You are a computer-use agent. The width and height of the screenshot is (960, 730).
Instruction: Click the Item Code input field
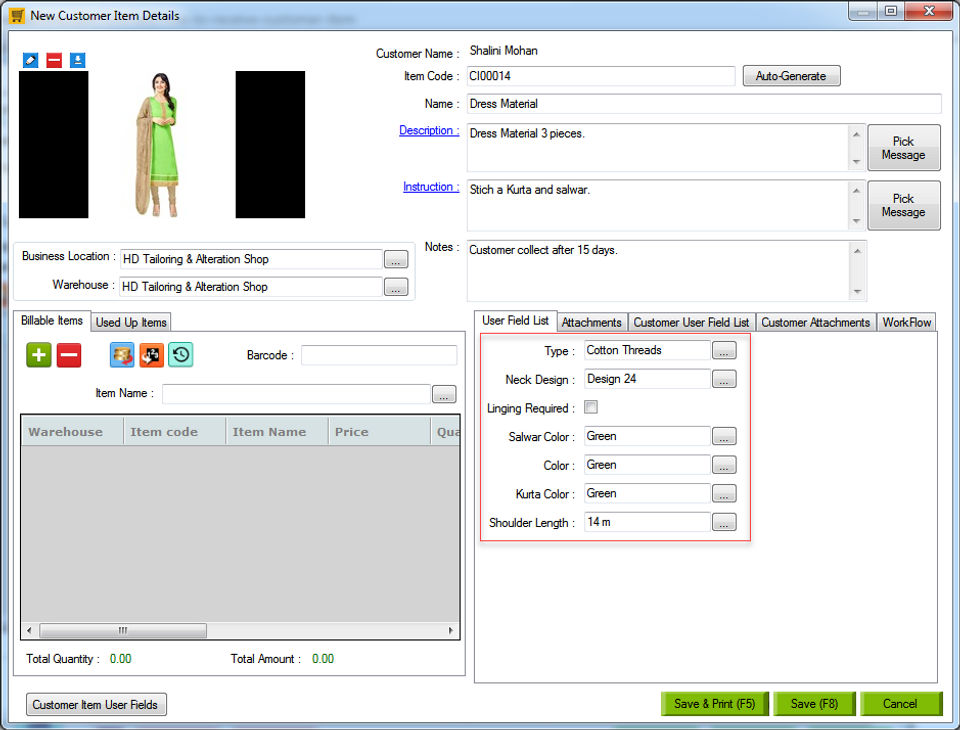(601, 76)
